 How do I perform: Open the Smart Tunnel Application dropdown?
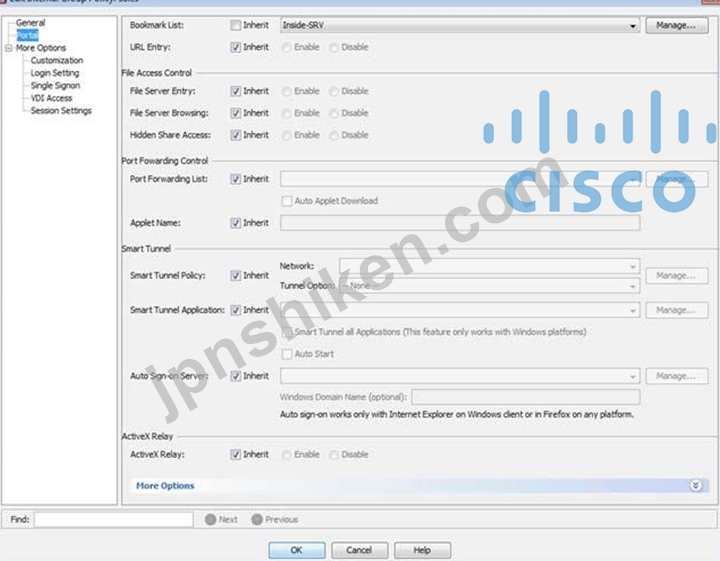(460, 310)
